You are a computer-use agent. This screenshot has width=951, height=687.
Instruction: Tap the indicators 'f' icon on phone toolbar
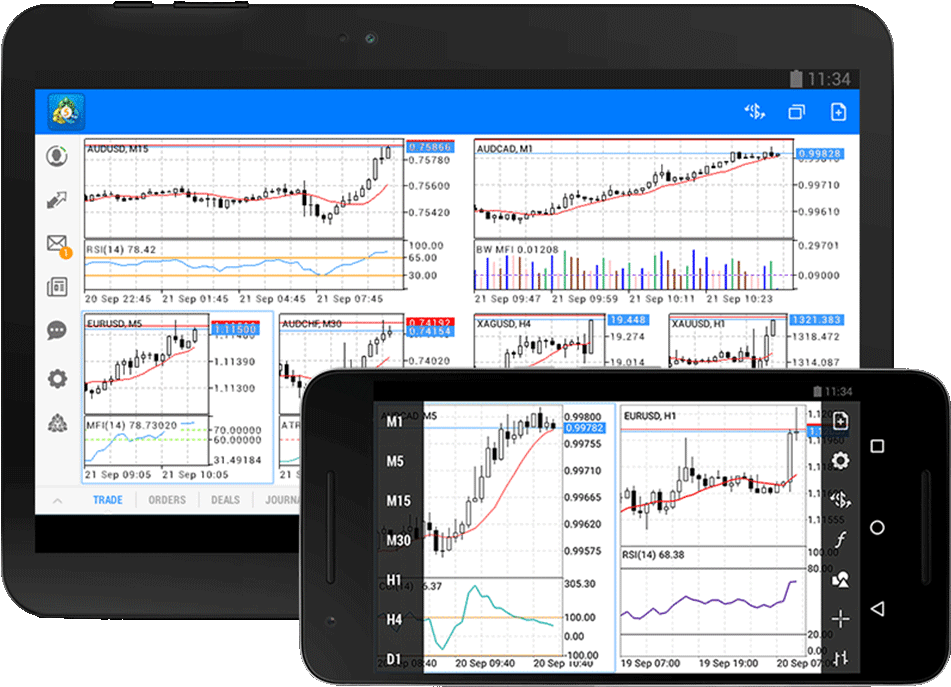(841, 540)
